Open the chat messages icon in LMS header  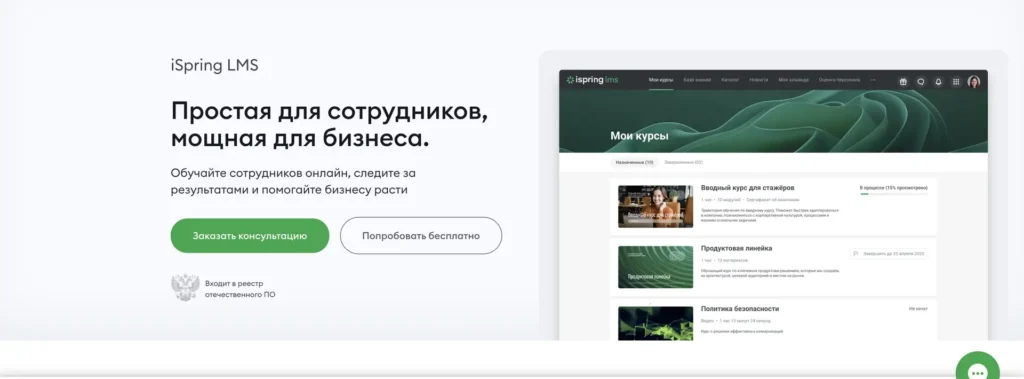coord(921,82)
